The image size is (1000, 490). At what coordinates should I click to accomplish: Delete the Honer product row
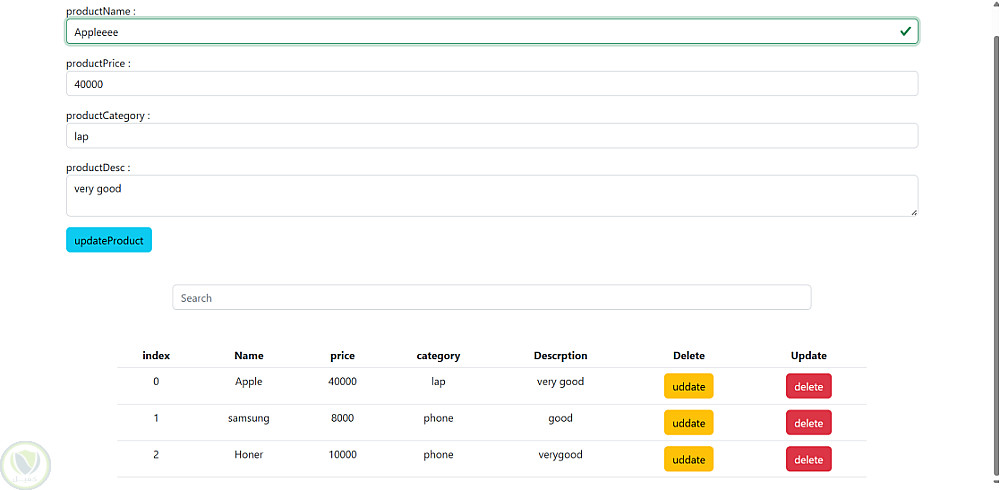point(809,459)
